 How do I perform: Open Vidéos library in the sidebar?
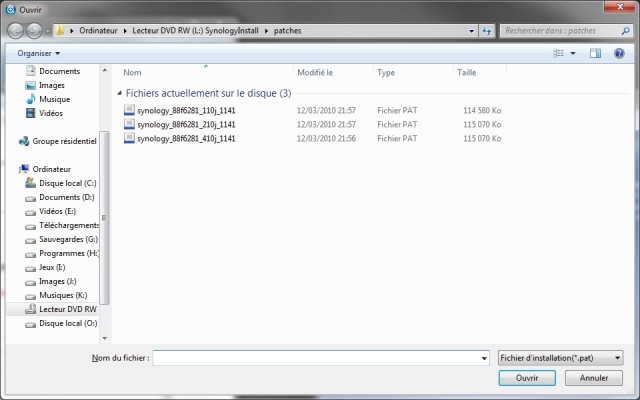click(51, 113)
